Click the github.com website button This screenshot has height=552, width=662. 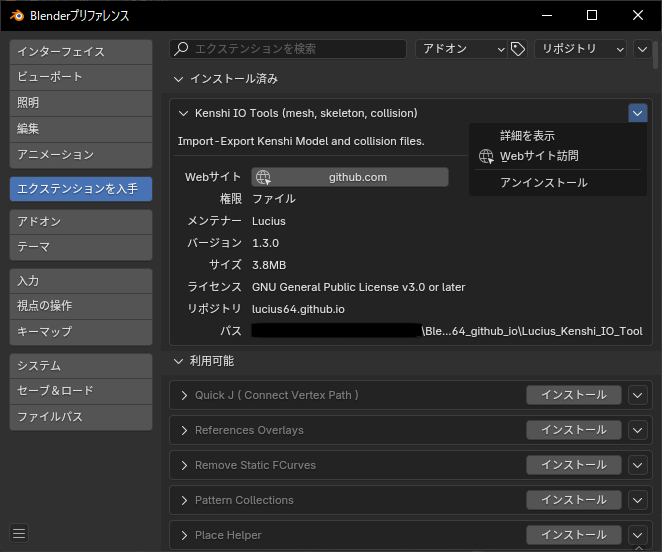[350, 177]
